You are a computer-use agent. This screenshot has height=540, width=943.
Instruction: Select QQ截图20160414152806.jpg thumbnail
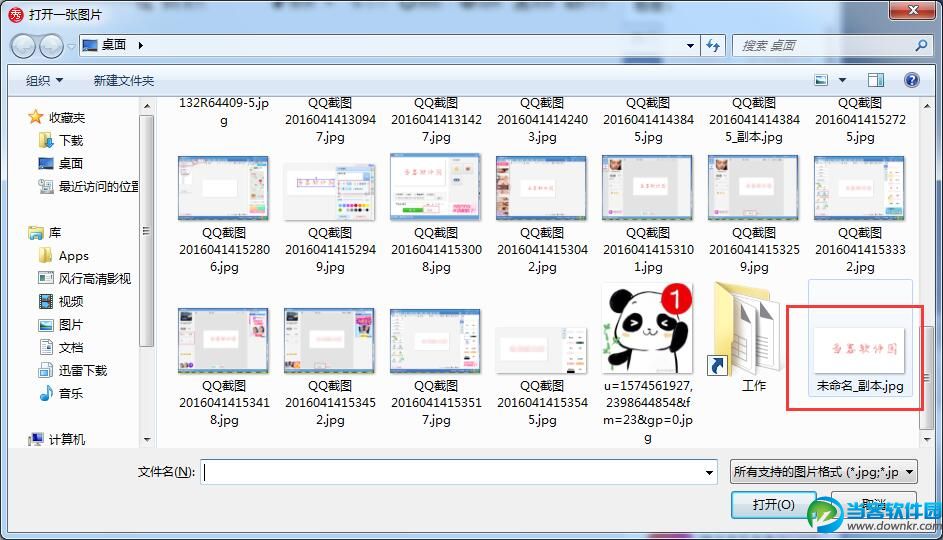[x=224, y=188]
